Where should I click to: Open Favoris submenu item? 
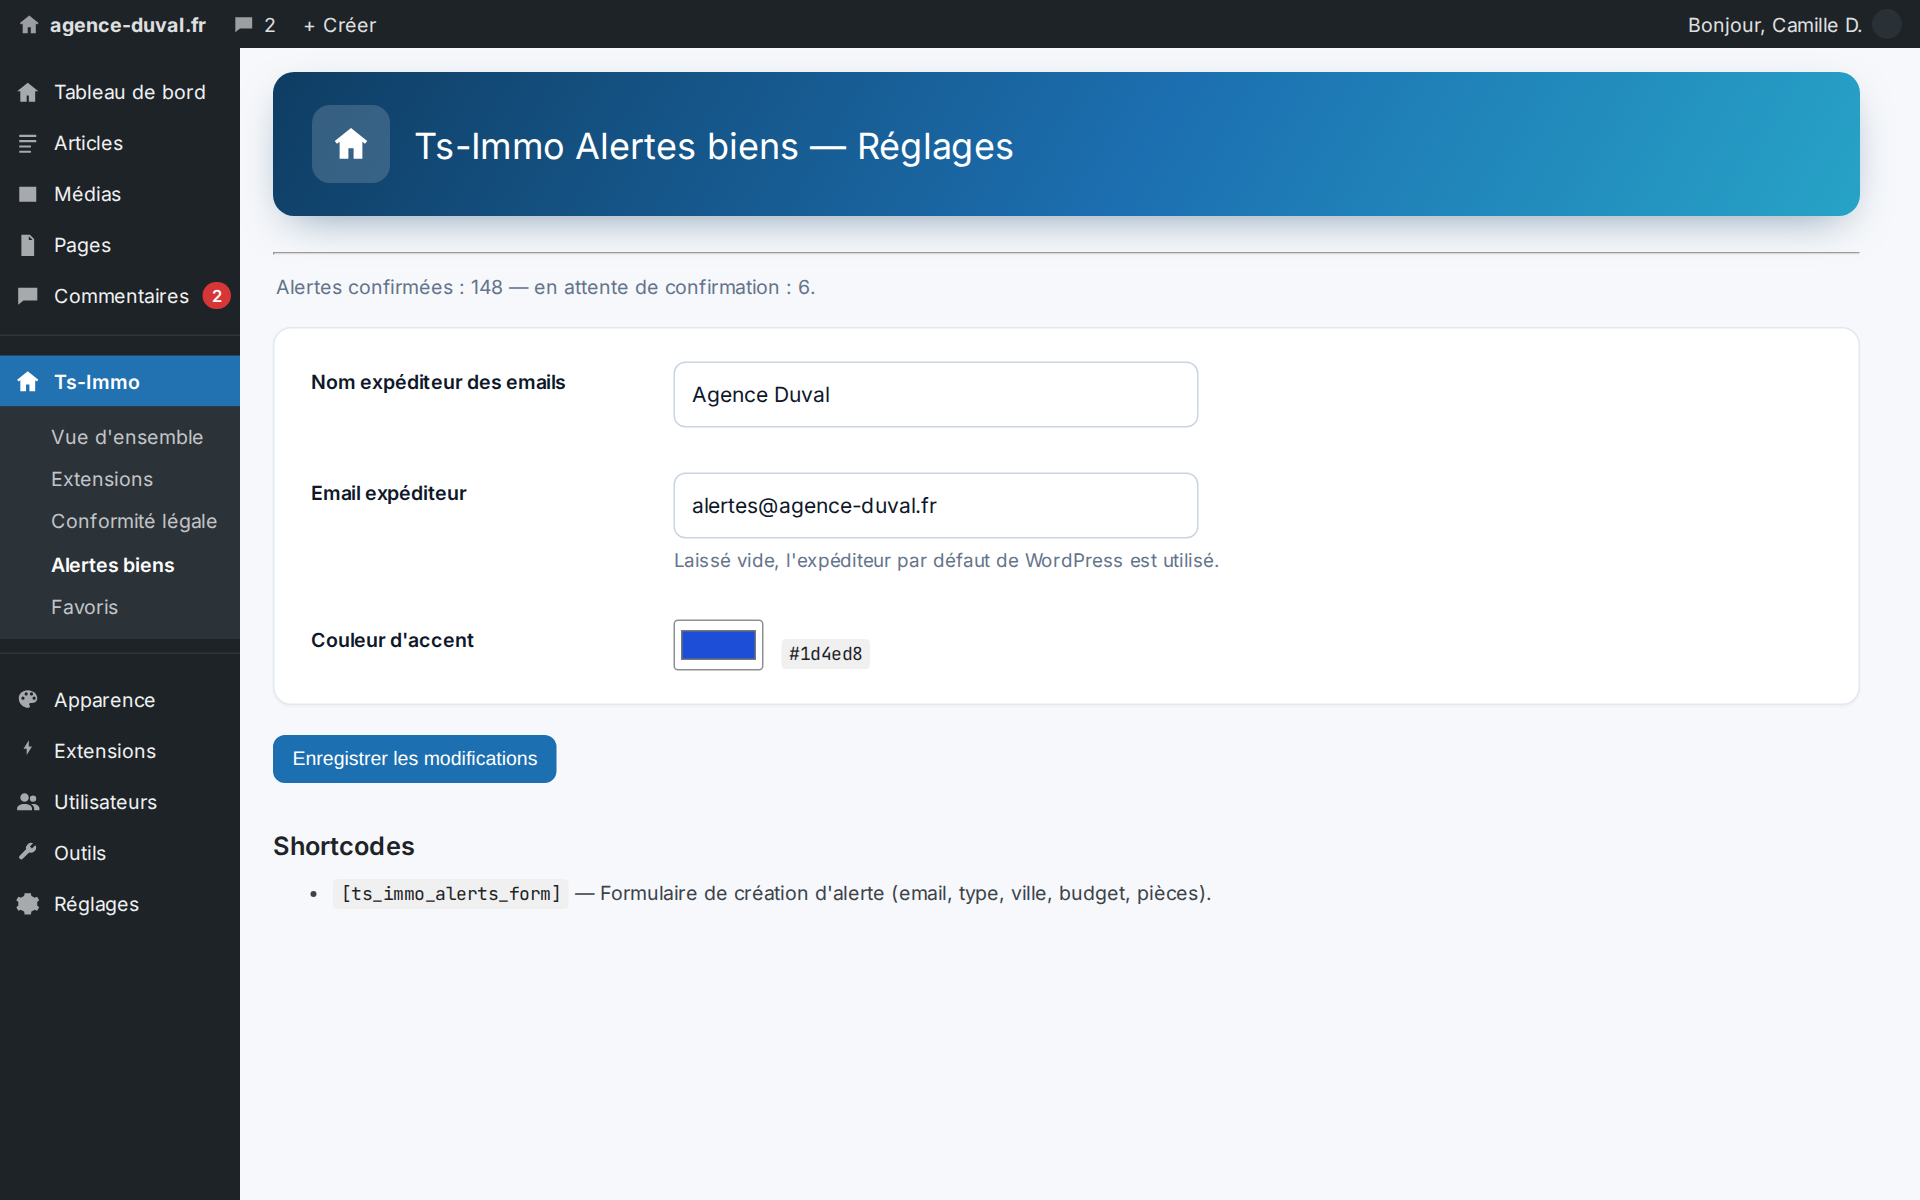coord(85,607)
